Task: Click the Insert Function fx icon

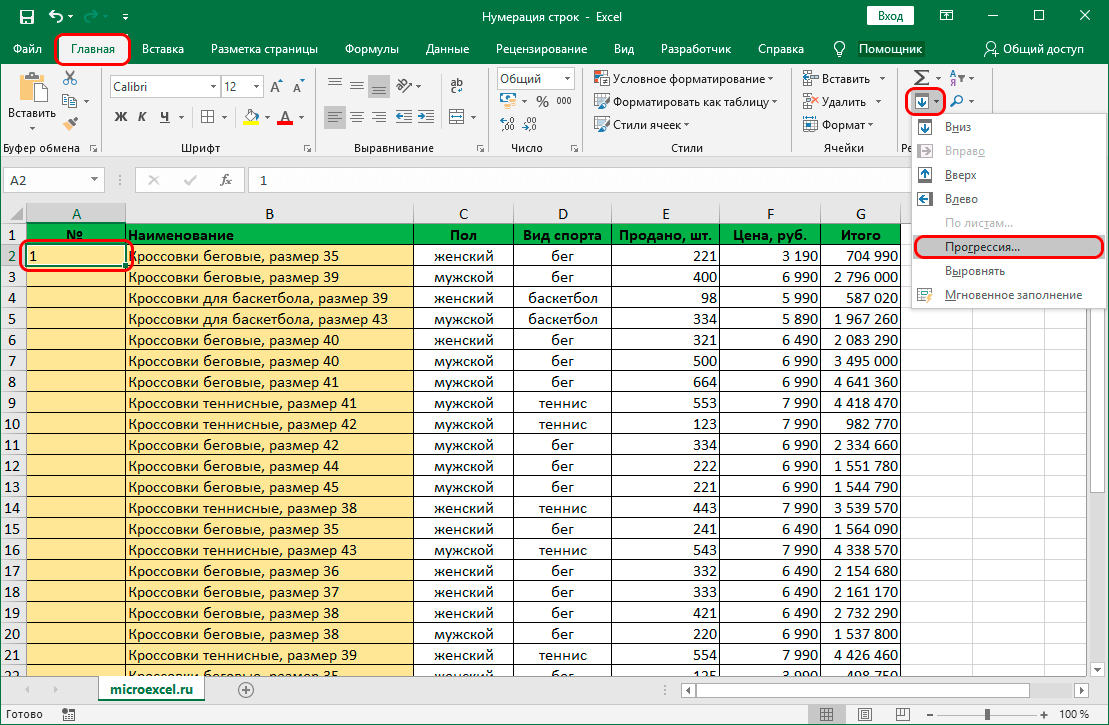Action: click(226, 181)
